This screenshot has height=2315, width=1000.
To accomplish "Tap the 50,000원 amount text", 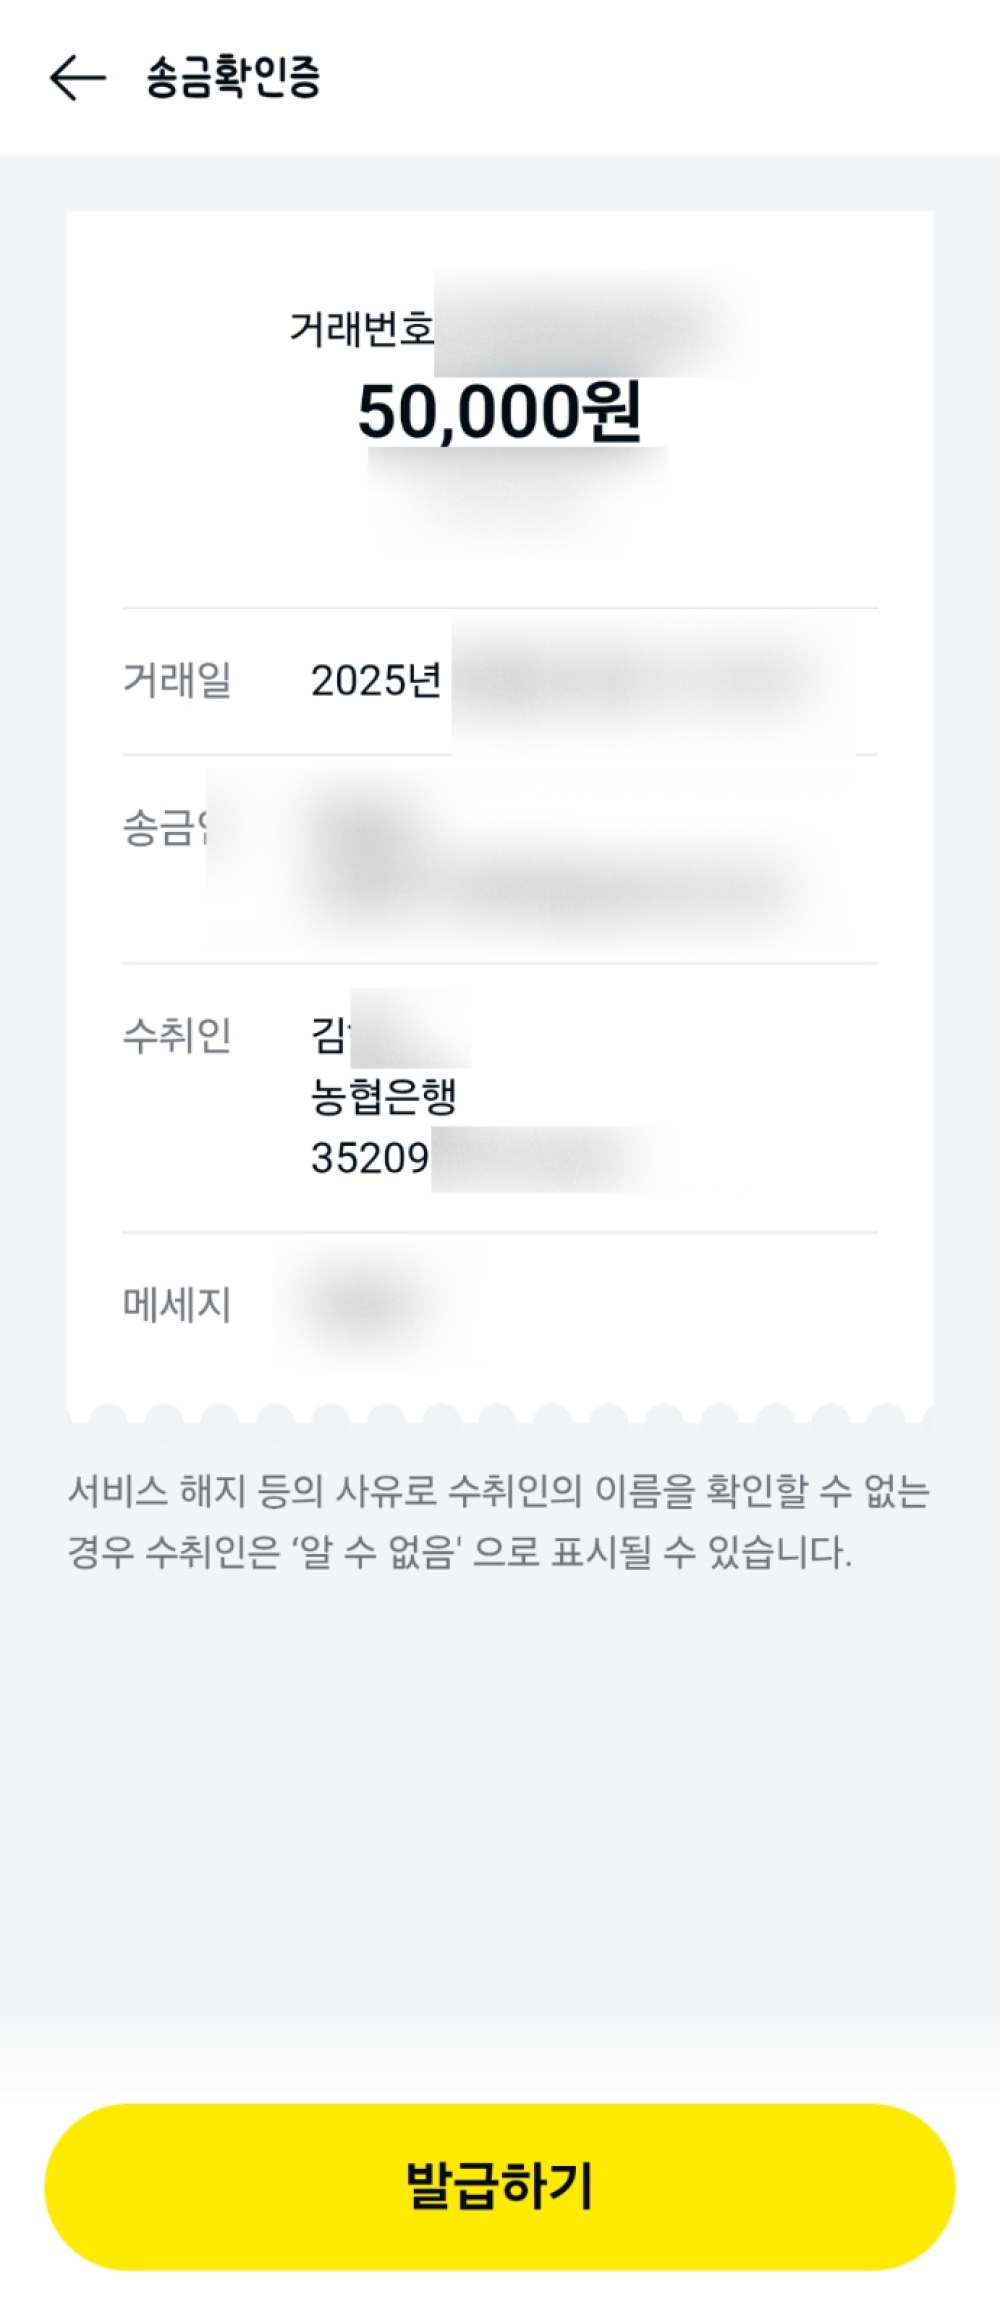I will [499, 412].
